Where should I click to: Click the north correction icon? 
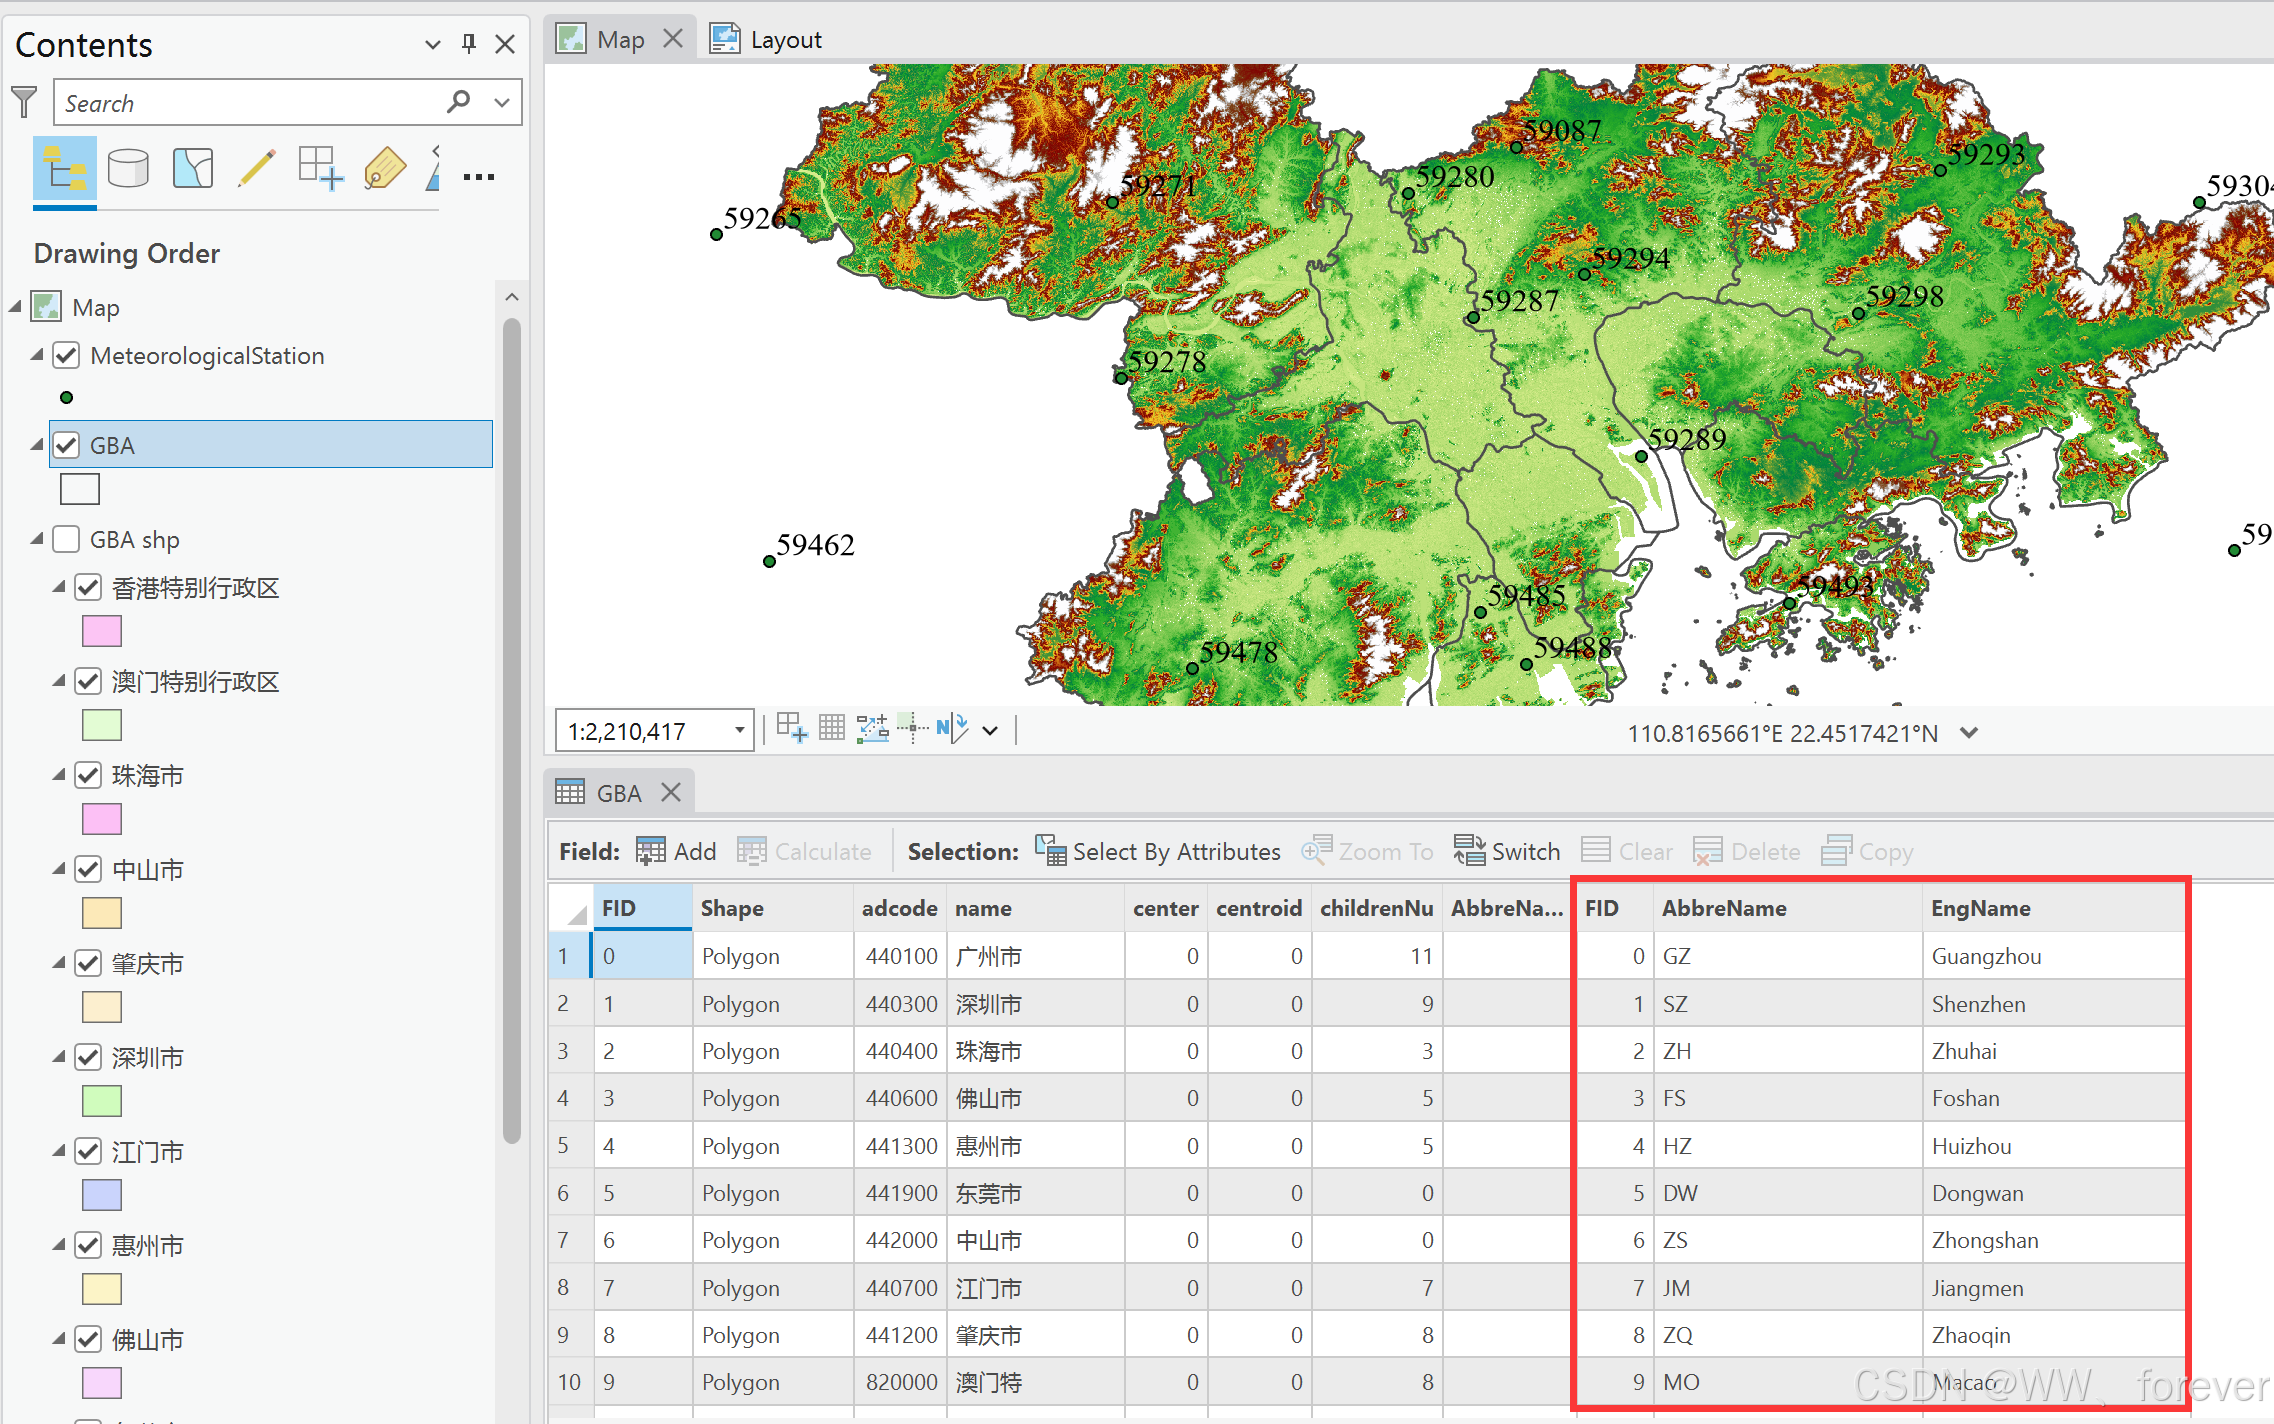coord(953,728)
